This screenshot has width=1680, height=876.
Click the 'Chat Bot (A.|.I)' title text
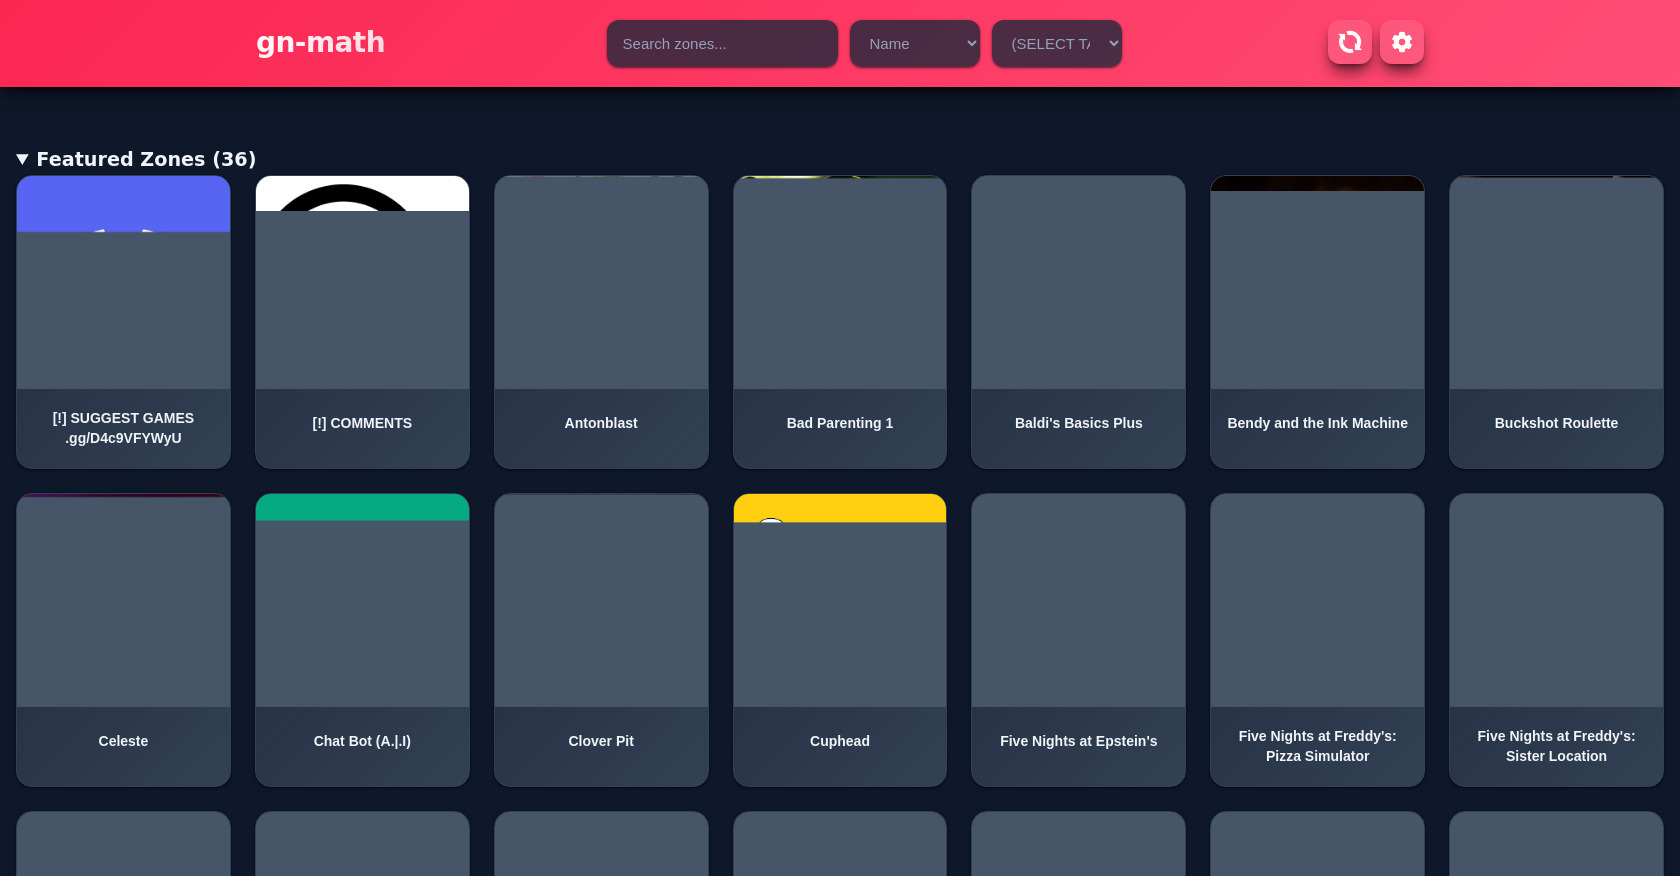pos(362,741)
